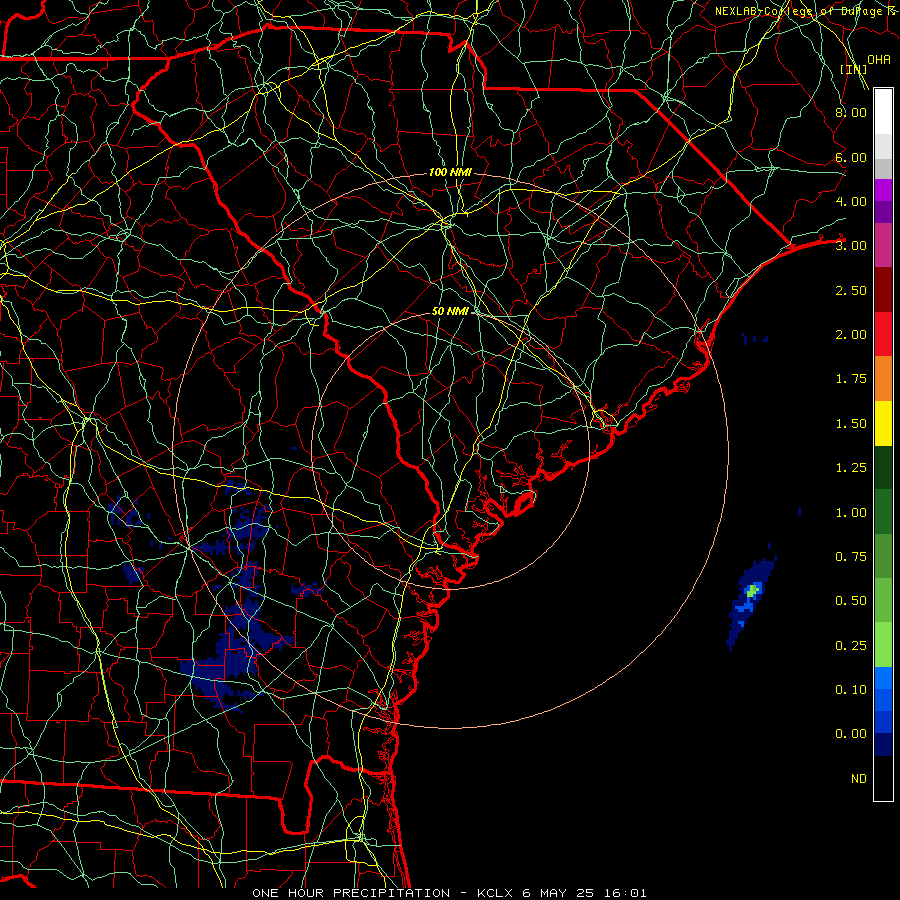Click the 8.00 legend value
The image size is (900, 900).
pyautogui.click(x=851, y=112)
